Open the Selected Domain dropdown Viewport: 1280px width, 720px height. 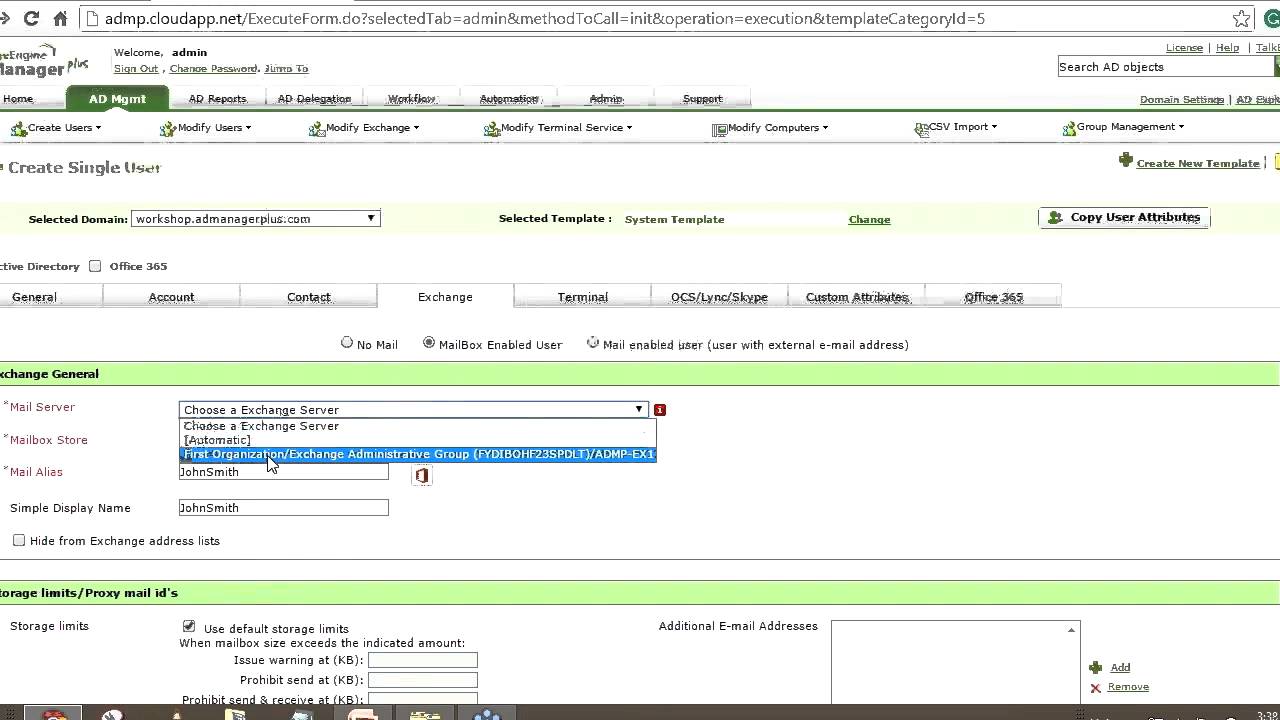255,218
